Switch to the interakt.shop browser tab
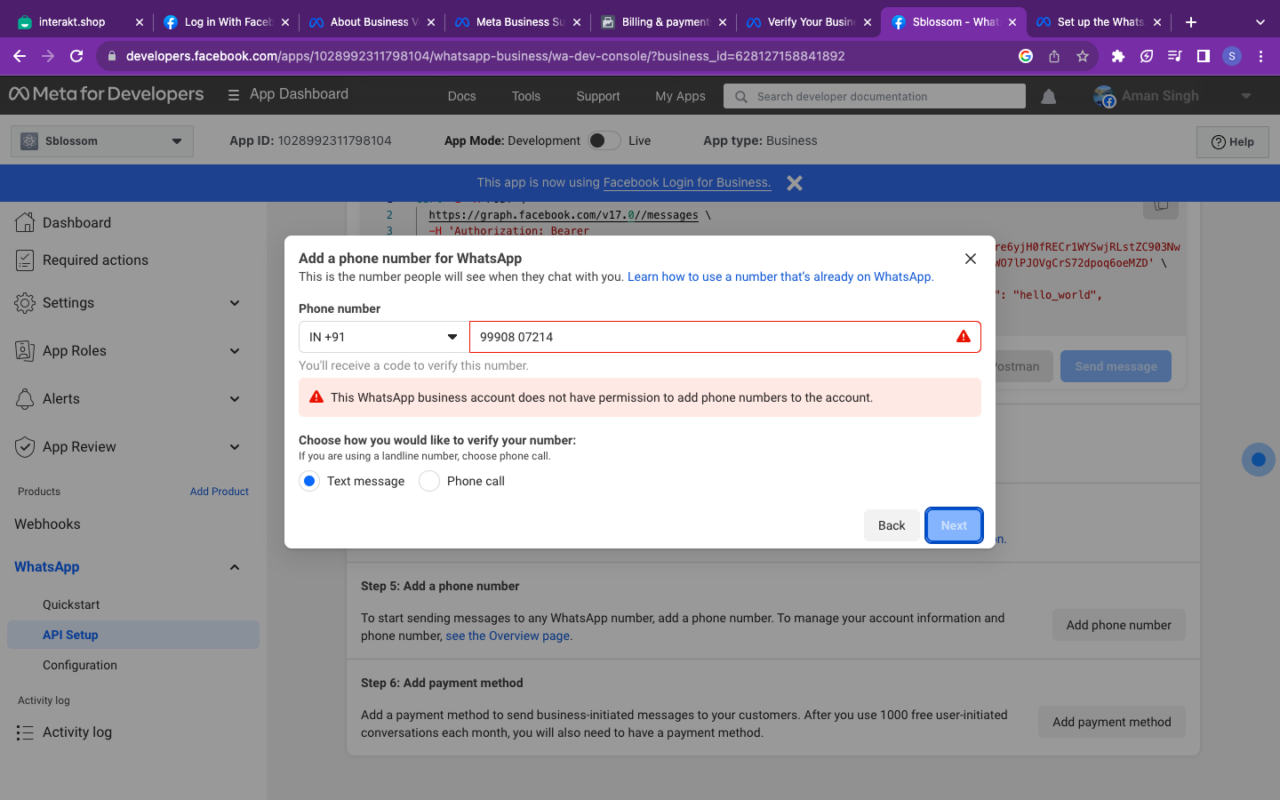 pyautogui.click(x=78, y=22)
